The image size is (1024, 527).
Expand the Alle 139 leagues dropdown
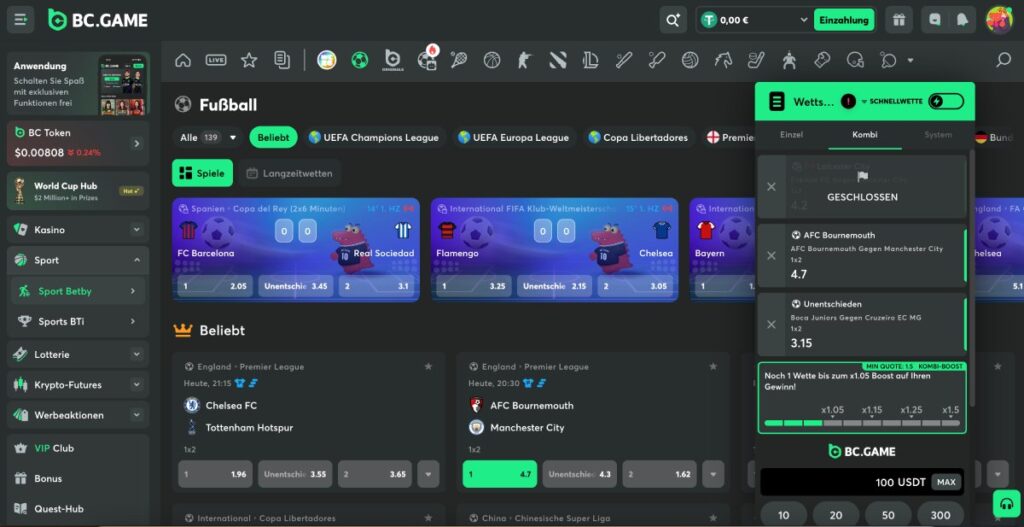tap(209, 138)
